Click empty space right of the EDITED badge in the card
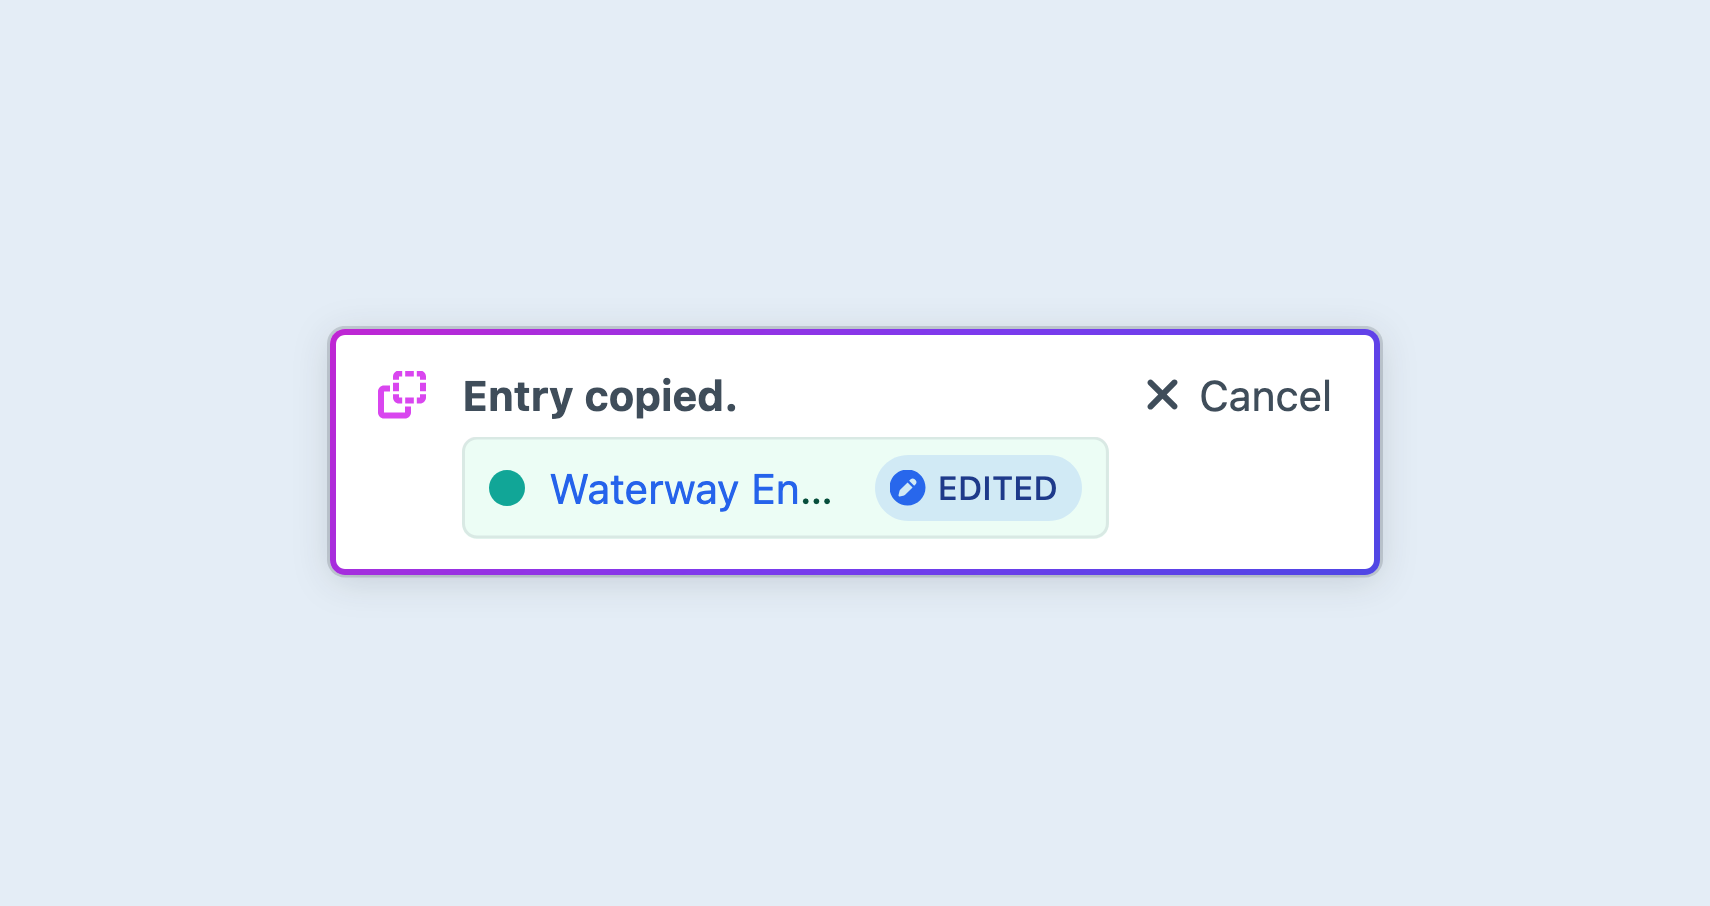The image size is (1710, 906). pos(1093,488)
